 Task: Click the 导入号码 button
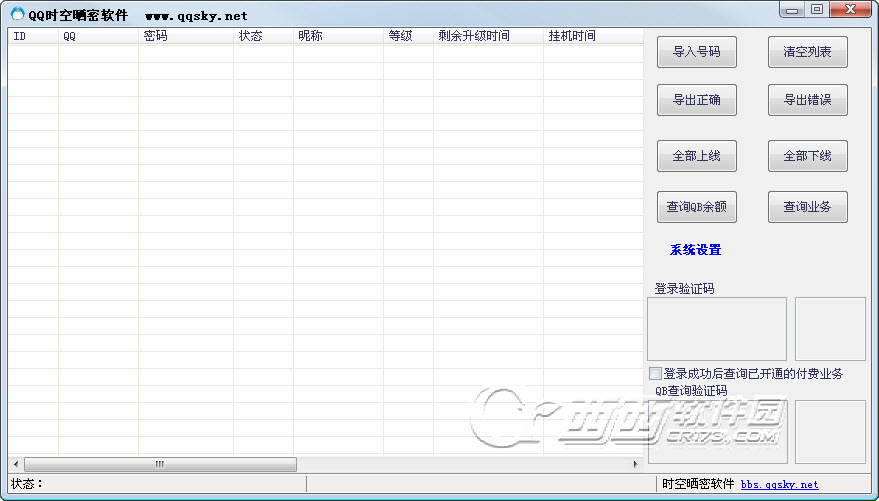click(x=696, y=52)
